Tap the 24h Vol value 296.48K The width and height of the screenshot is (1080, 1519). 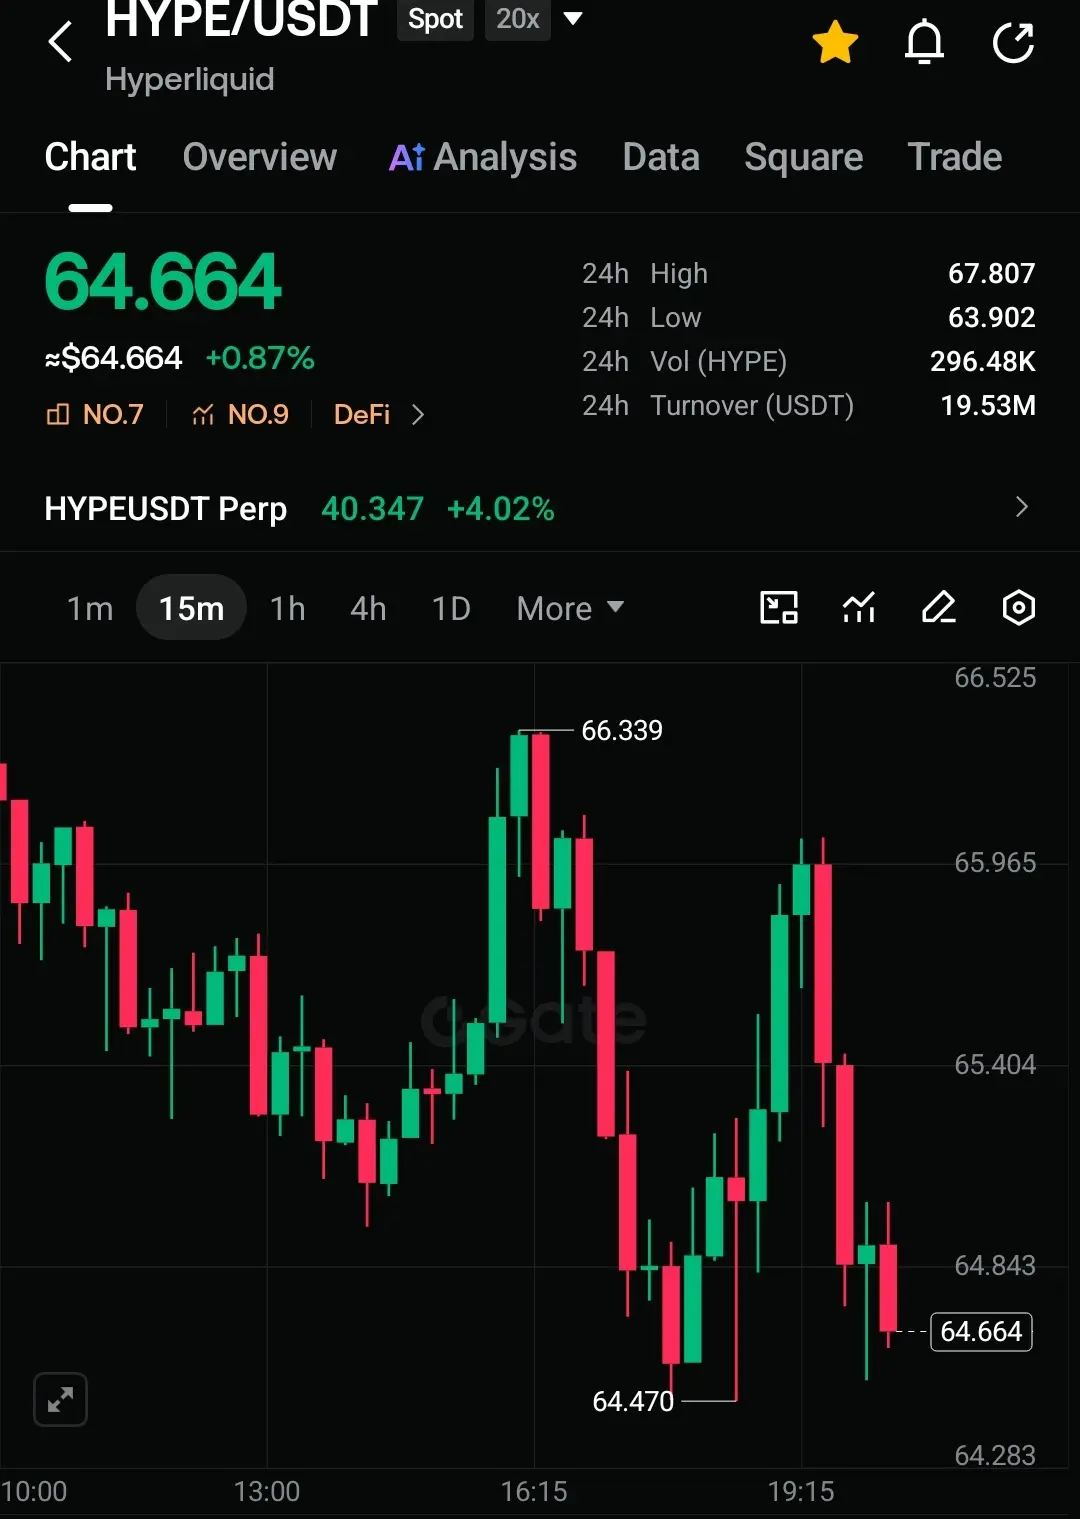(x=982, y=361)
